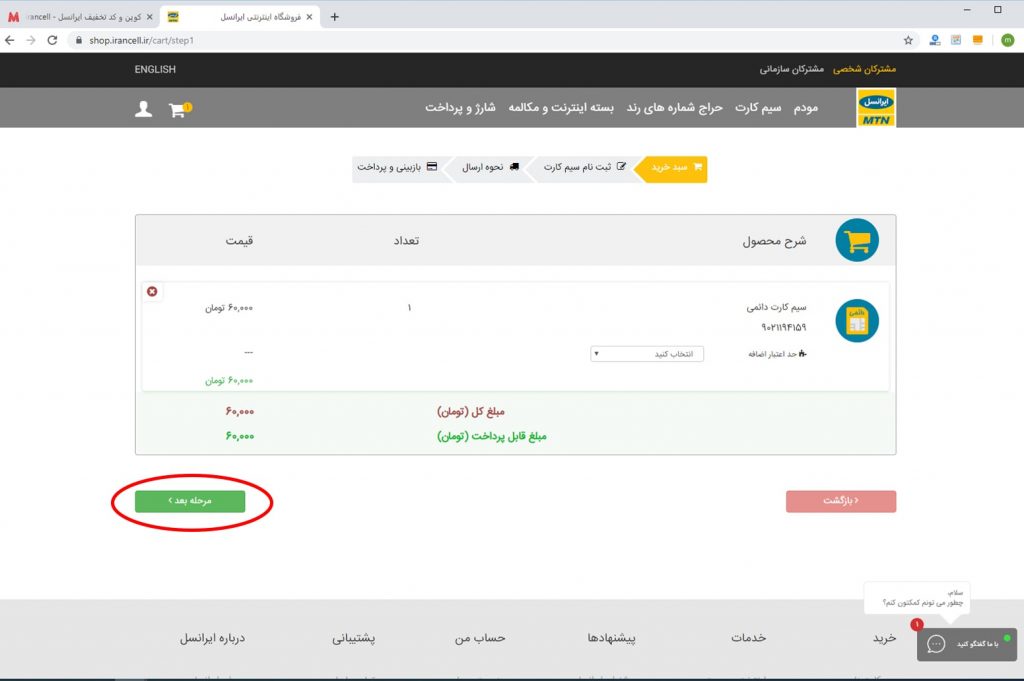Click the phone number ۹۰۲۱۱۹۴۱۵۹ text
Image resolution: width=1024 pixels, height=681 pixels.
click(784, 327)
